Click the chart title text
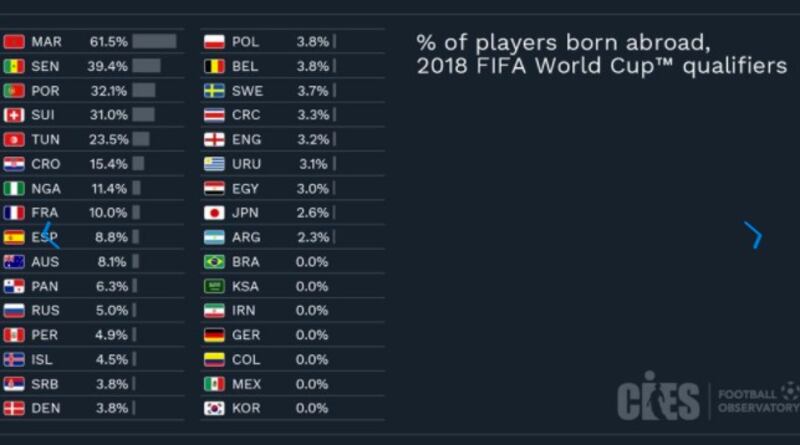800x445 pixels. tap(602, 54)
